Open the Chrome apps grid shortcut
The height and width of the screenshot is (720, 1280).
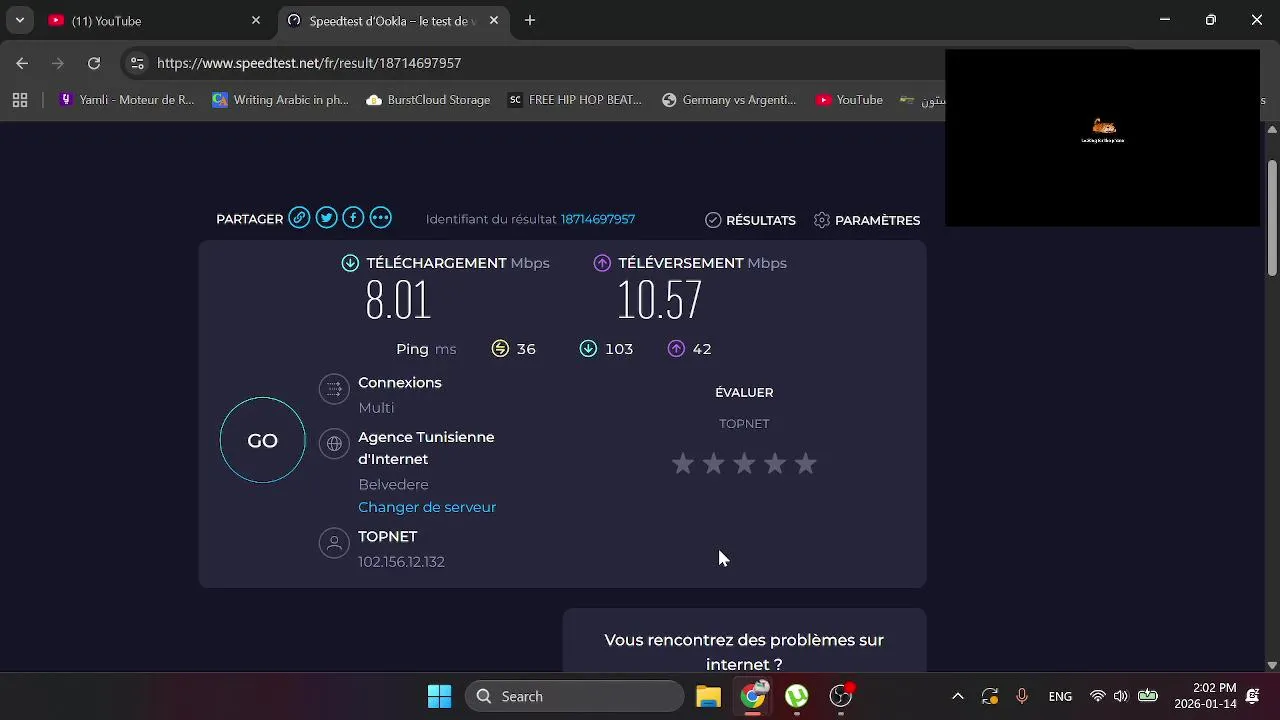click(x=20, y=100)
